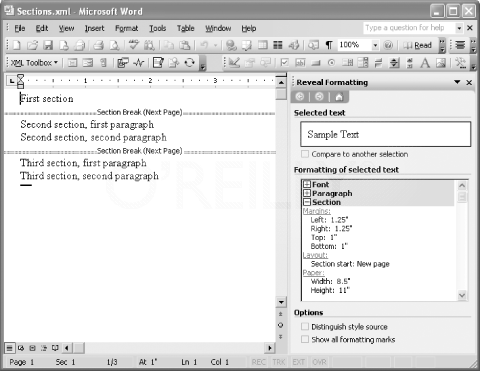The height and width of the screenshot is (371, 481).
Task: Open the Undo history dropdown arrow
Action: [x=215, y=45]
